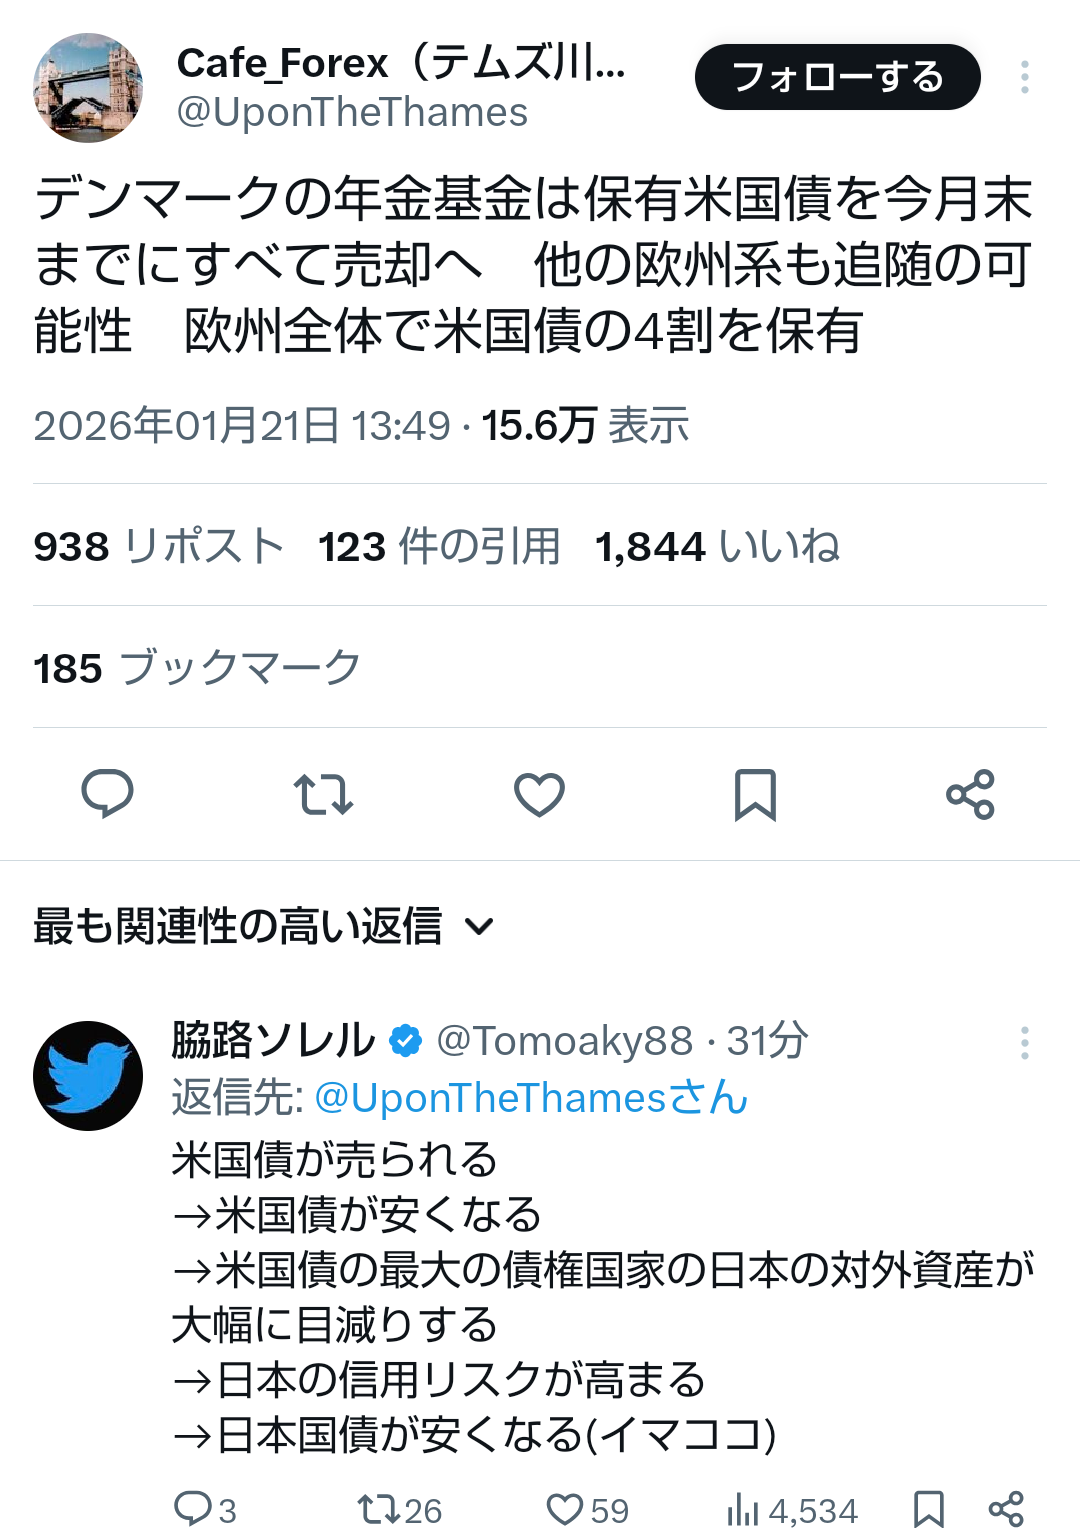1080x1528 pixels.
Task: Share 脇路ソレル's reply
Action: pyautogui.click(x=1005, y=1508)
